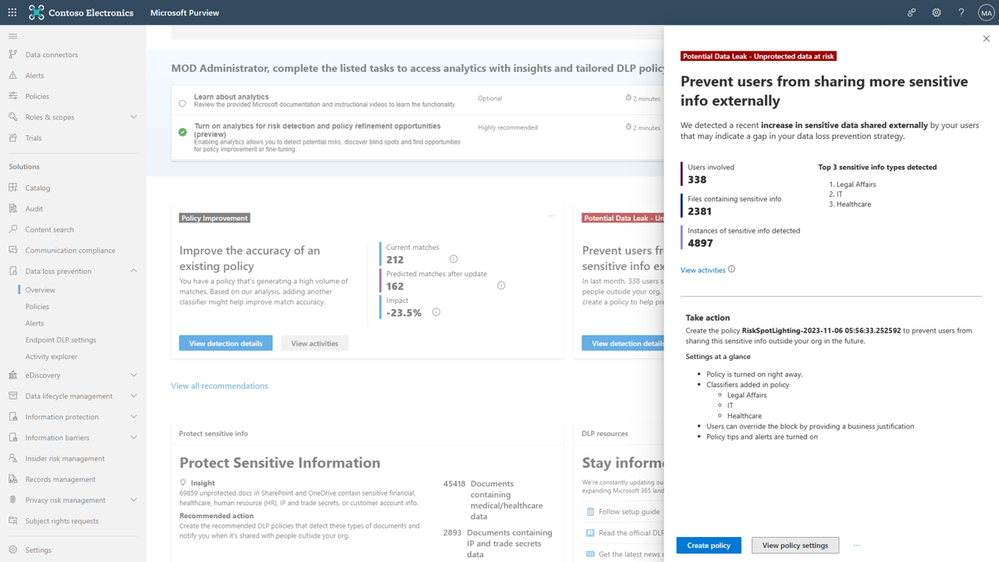Toggle the Turn on analytics completed checkmark
This screenshot has height=562, width=999.
[182, 133]
